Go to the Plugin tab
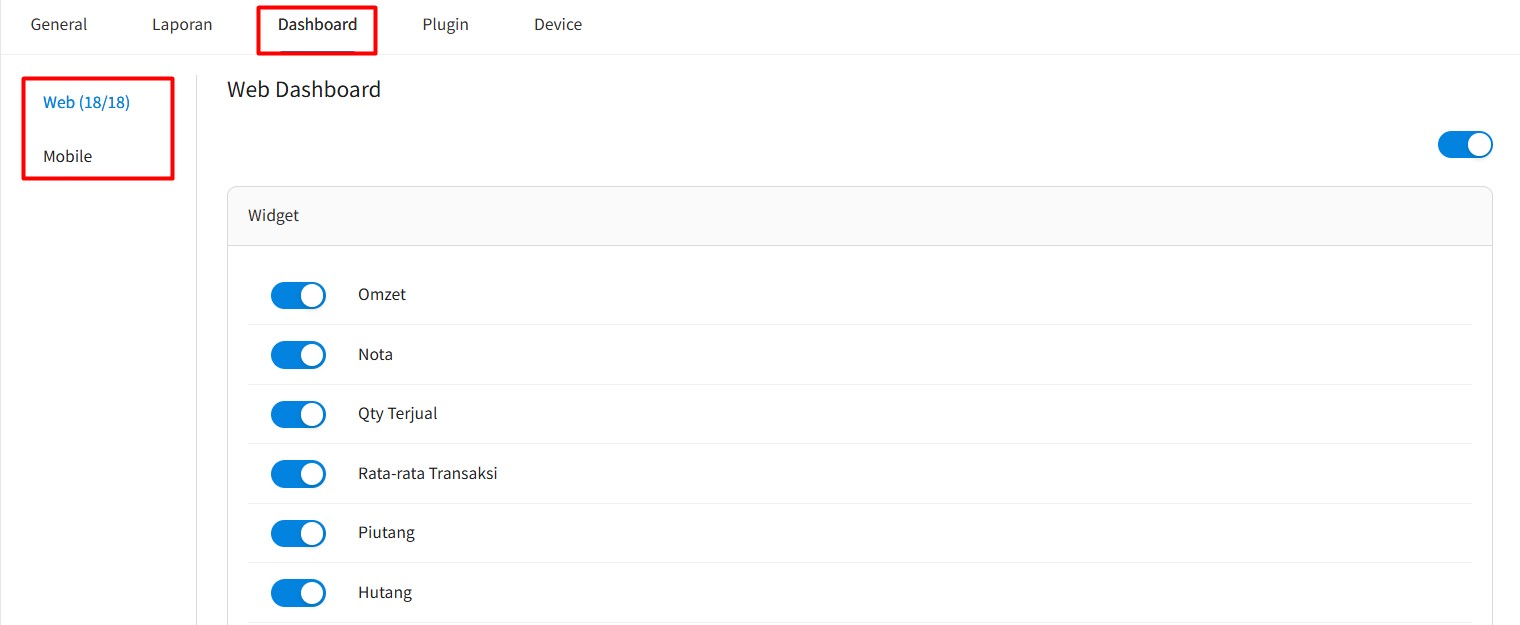1520x625 pixels. coord(445,25)
